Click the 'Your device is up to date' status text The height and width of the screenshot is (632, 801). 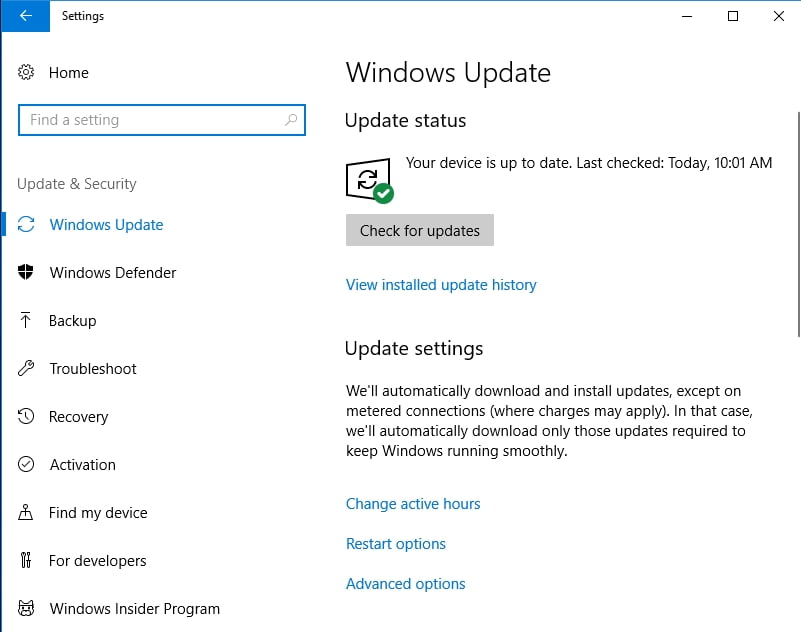(589, 163)
